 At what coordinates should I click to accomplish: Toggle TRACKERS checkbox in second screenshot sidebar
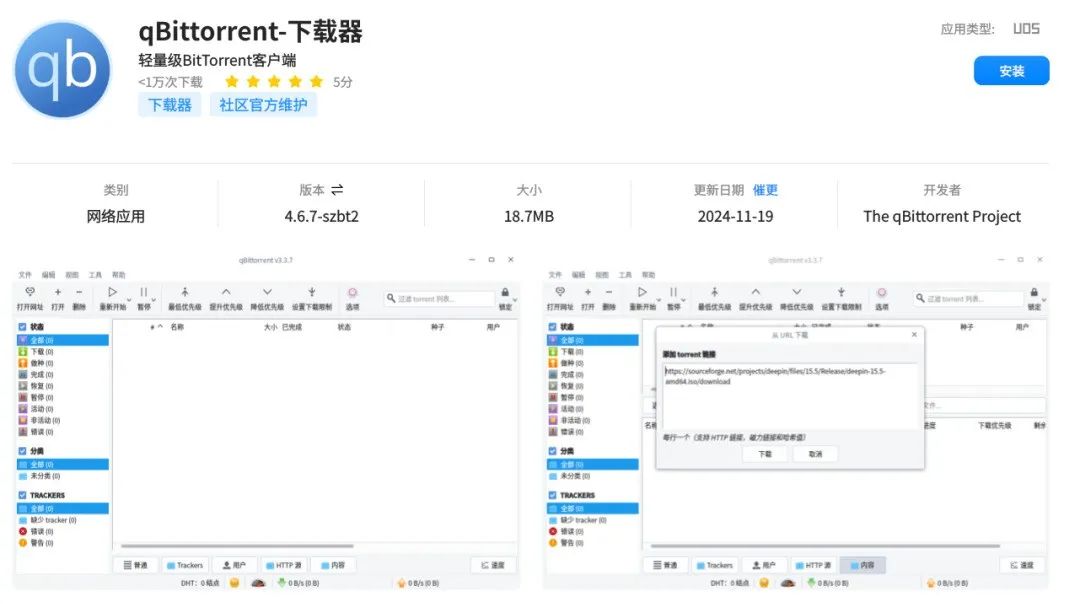click(x=552, y=495)
